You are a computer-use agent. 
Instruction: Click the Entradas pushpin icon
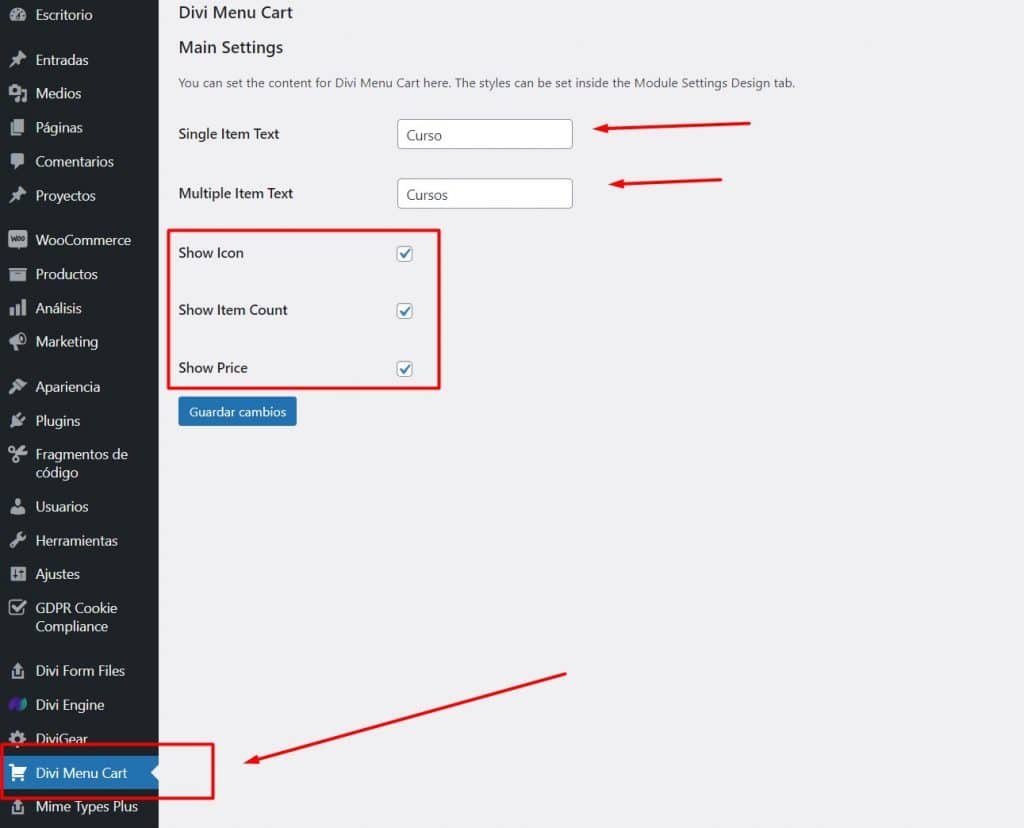coord(18,59)
